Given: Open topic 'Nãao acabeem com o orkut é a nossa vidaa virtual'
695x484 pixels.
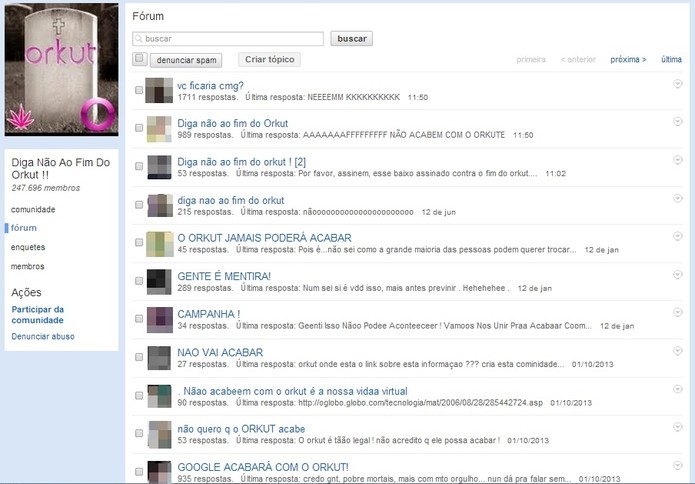Looking at the screenshot, I should 293,391.
